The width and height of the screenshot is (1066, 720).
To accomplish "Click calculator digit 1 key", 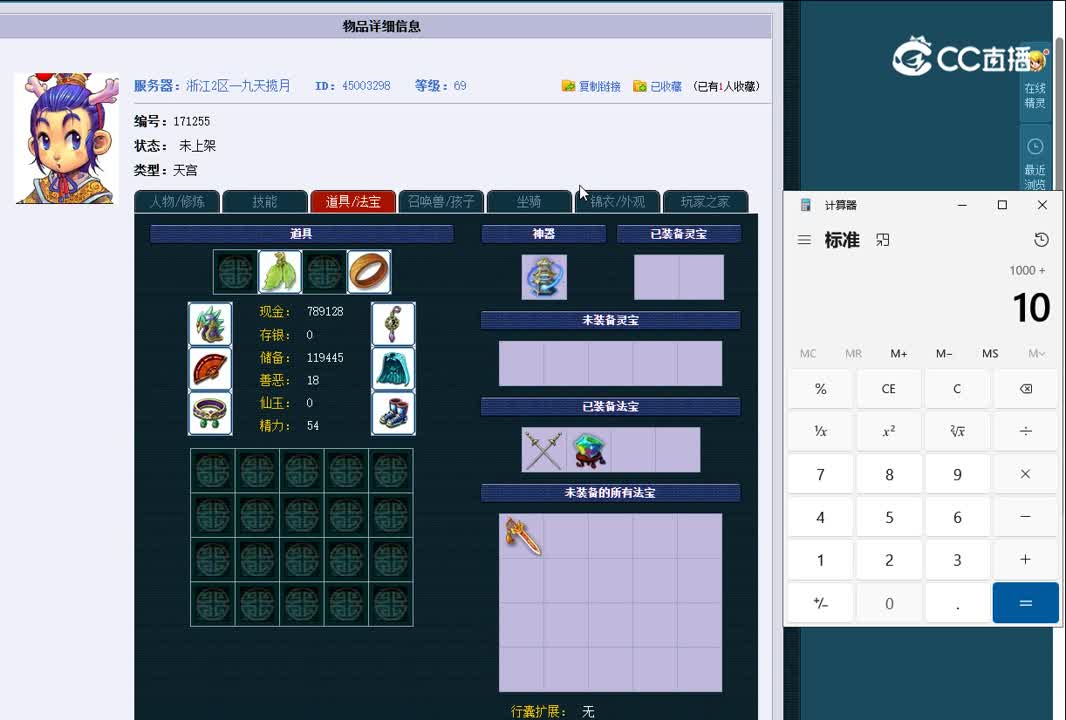I will click(x=821, y=560).
